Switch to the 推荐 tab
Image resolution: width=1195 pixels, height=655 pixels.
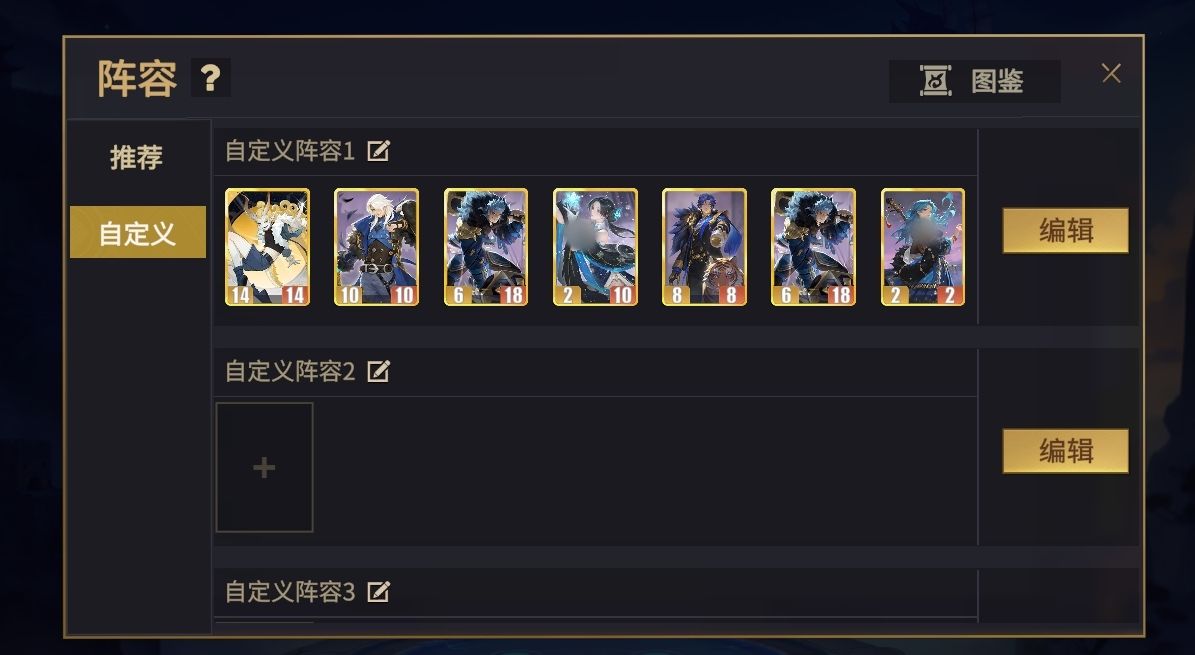[x=136, y=157]
